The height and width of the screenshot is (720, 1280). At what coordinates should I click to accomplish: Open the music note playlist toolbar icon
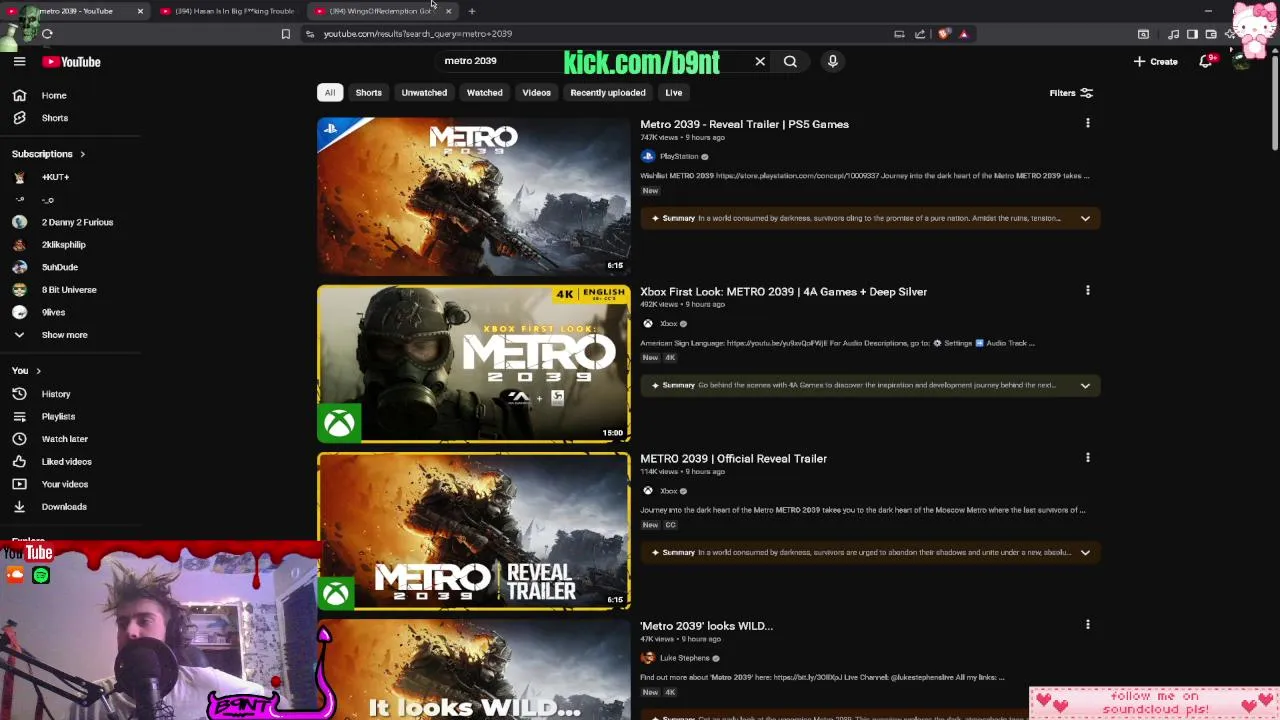(1173, 34)
